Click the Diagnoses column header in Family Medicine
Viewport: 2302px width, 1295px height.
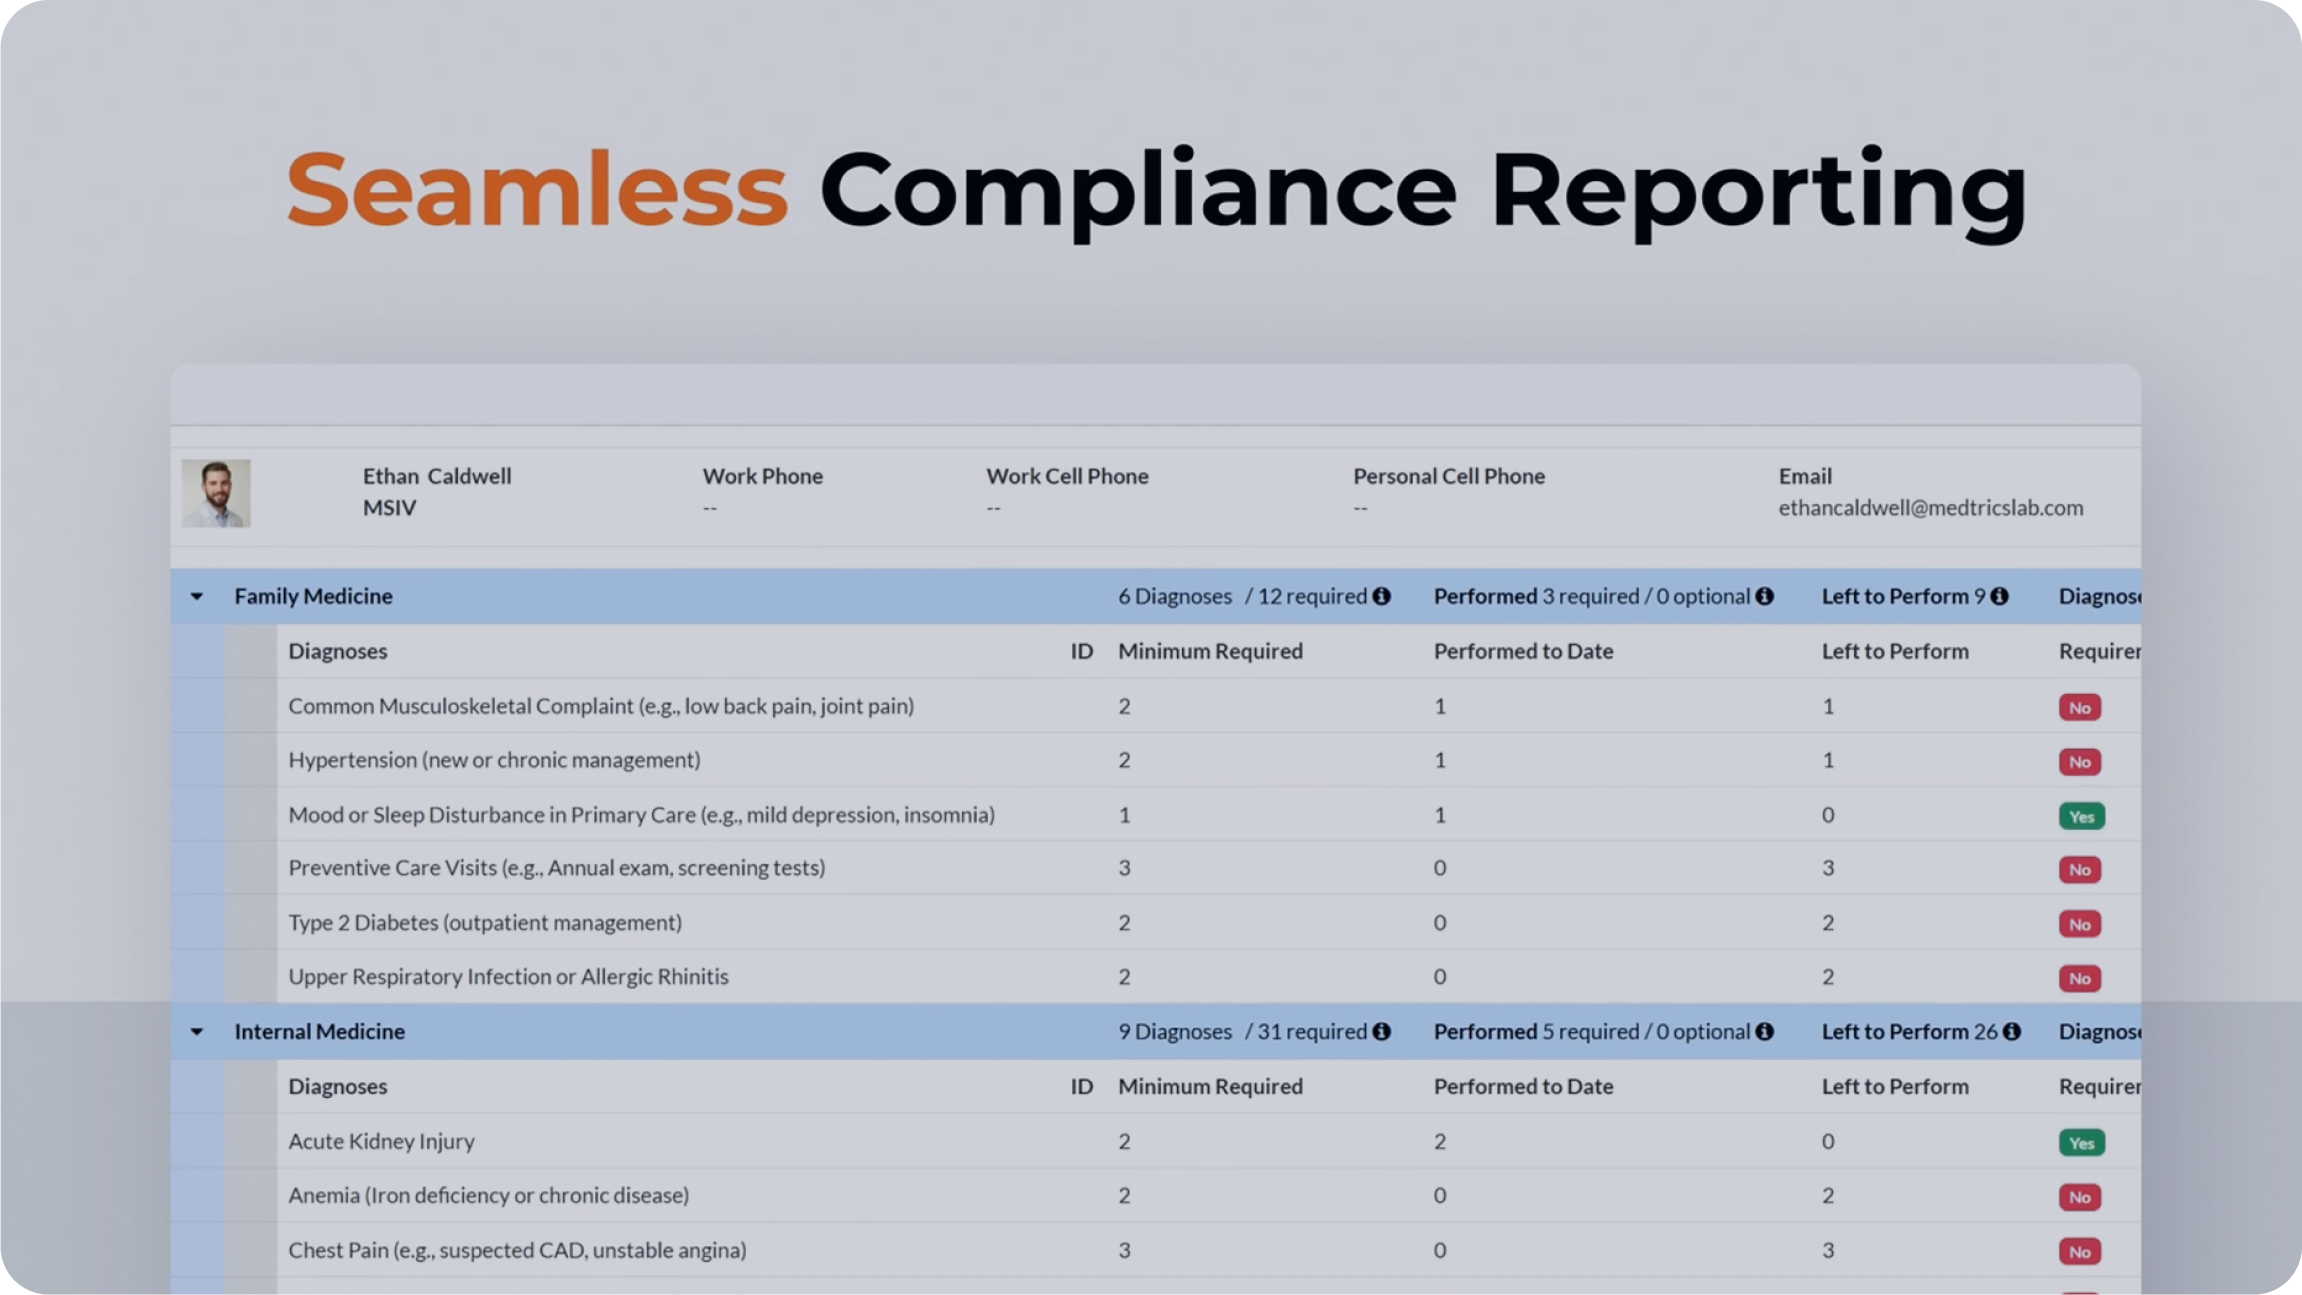pyautogui.click(x=337, y=651)
